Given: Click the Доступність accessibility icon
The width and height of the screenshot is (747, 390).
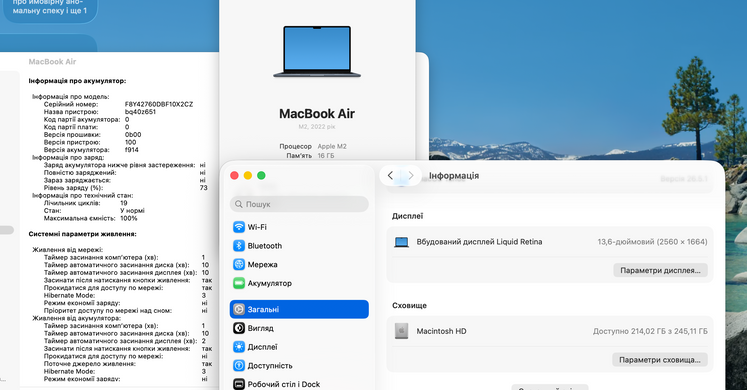Looking at the screenshot, I should (239, 366).
